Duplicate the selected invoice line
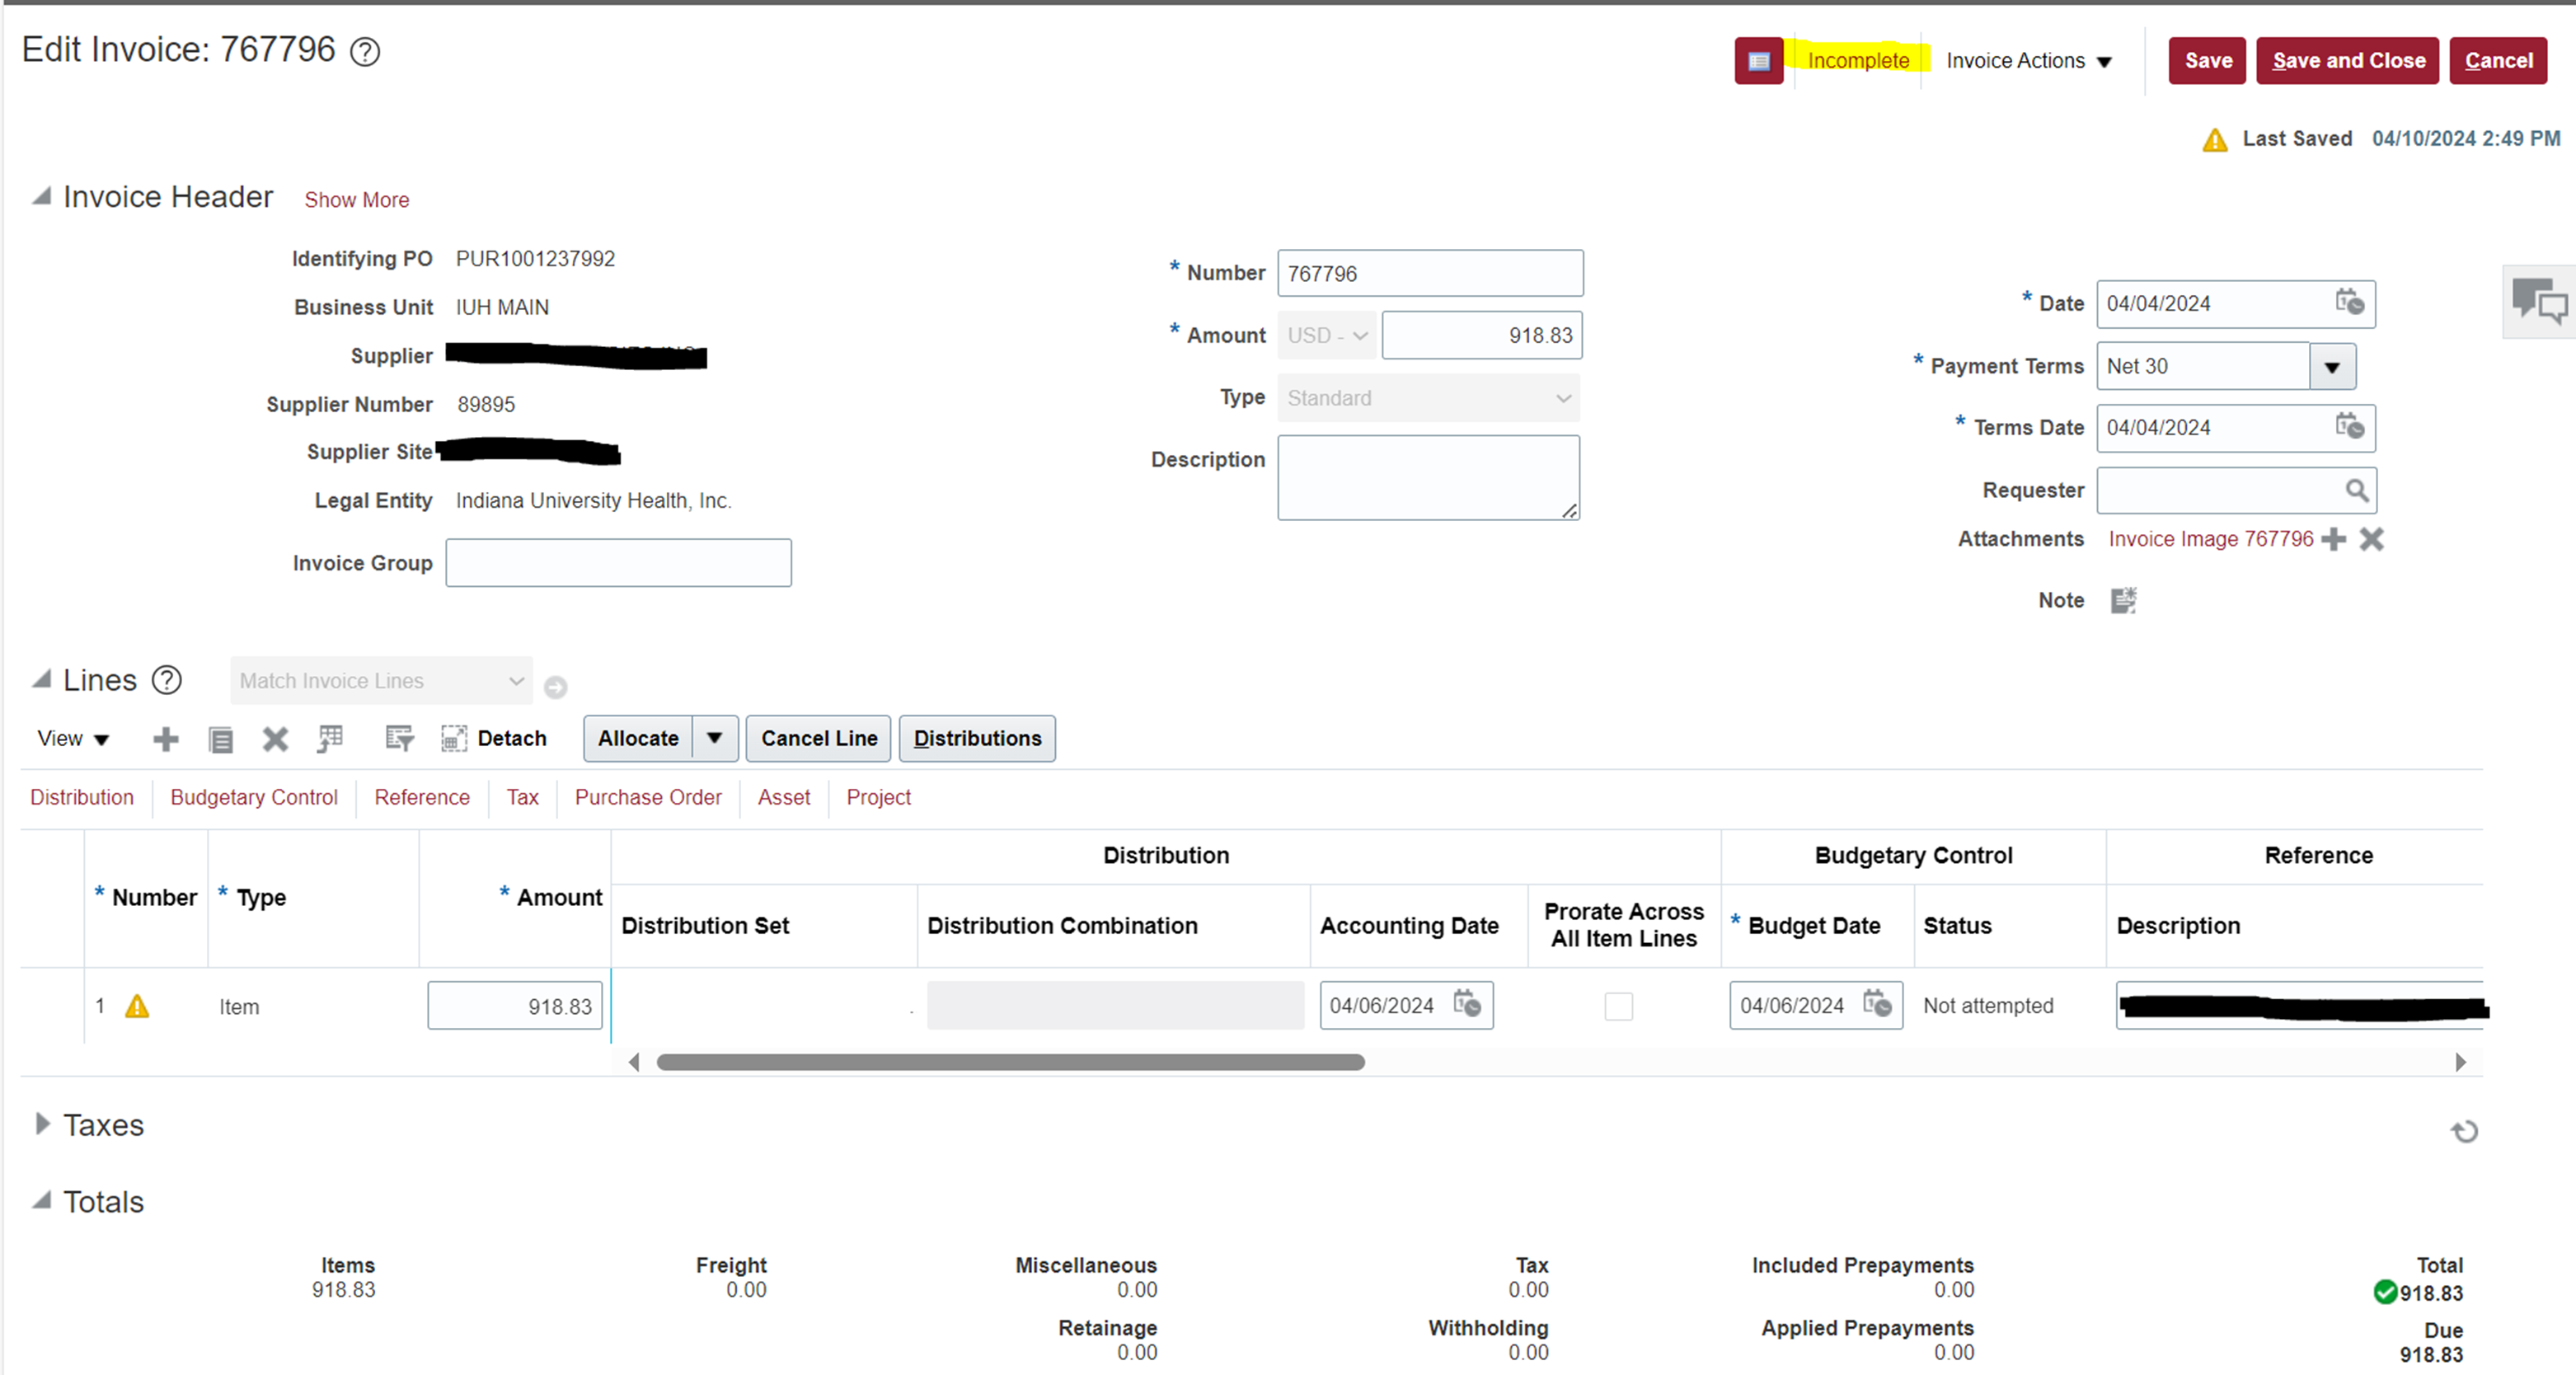Viewport: 2576px width, 1375px height. click(x=221, y=739)
